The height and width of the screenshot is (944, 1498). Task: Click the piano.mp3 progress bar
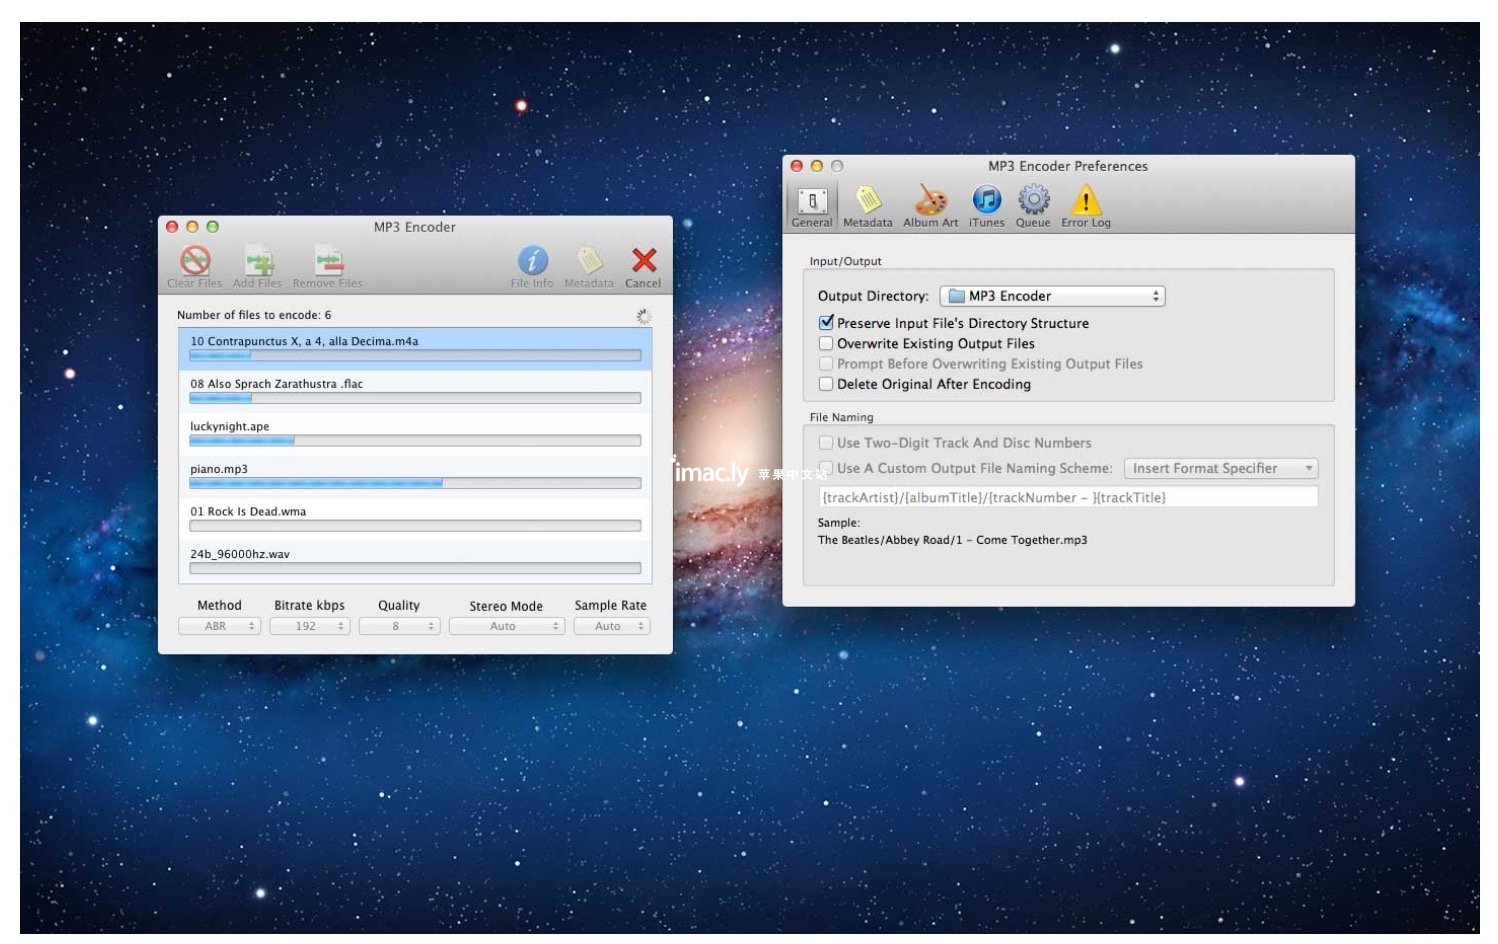(415, 483)
